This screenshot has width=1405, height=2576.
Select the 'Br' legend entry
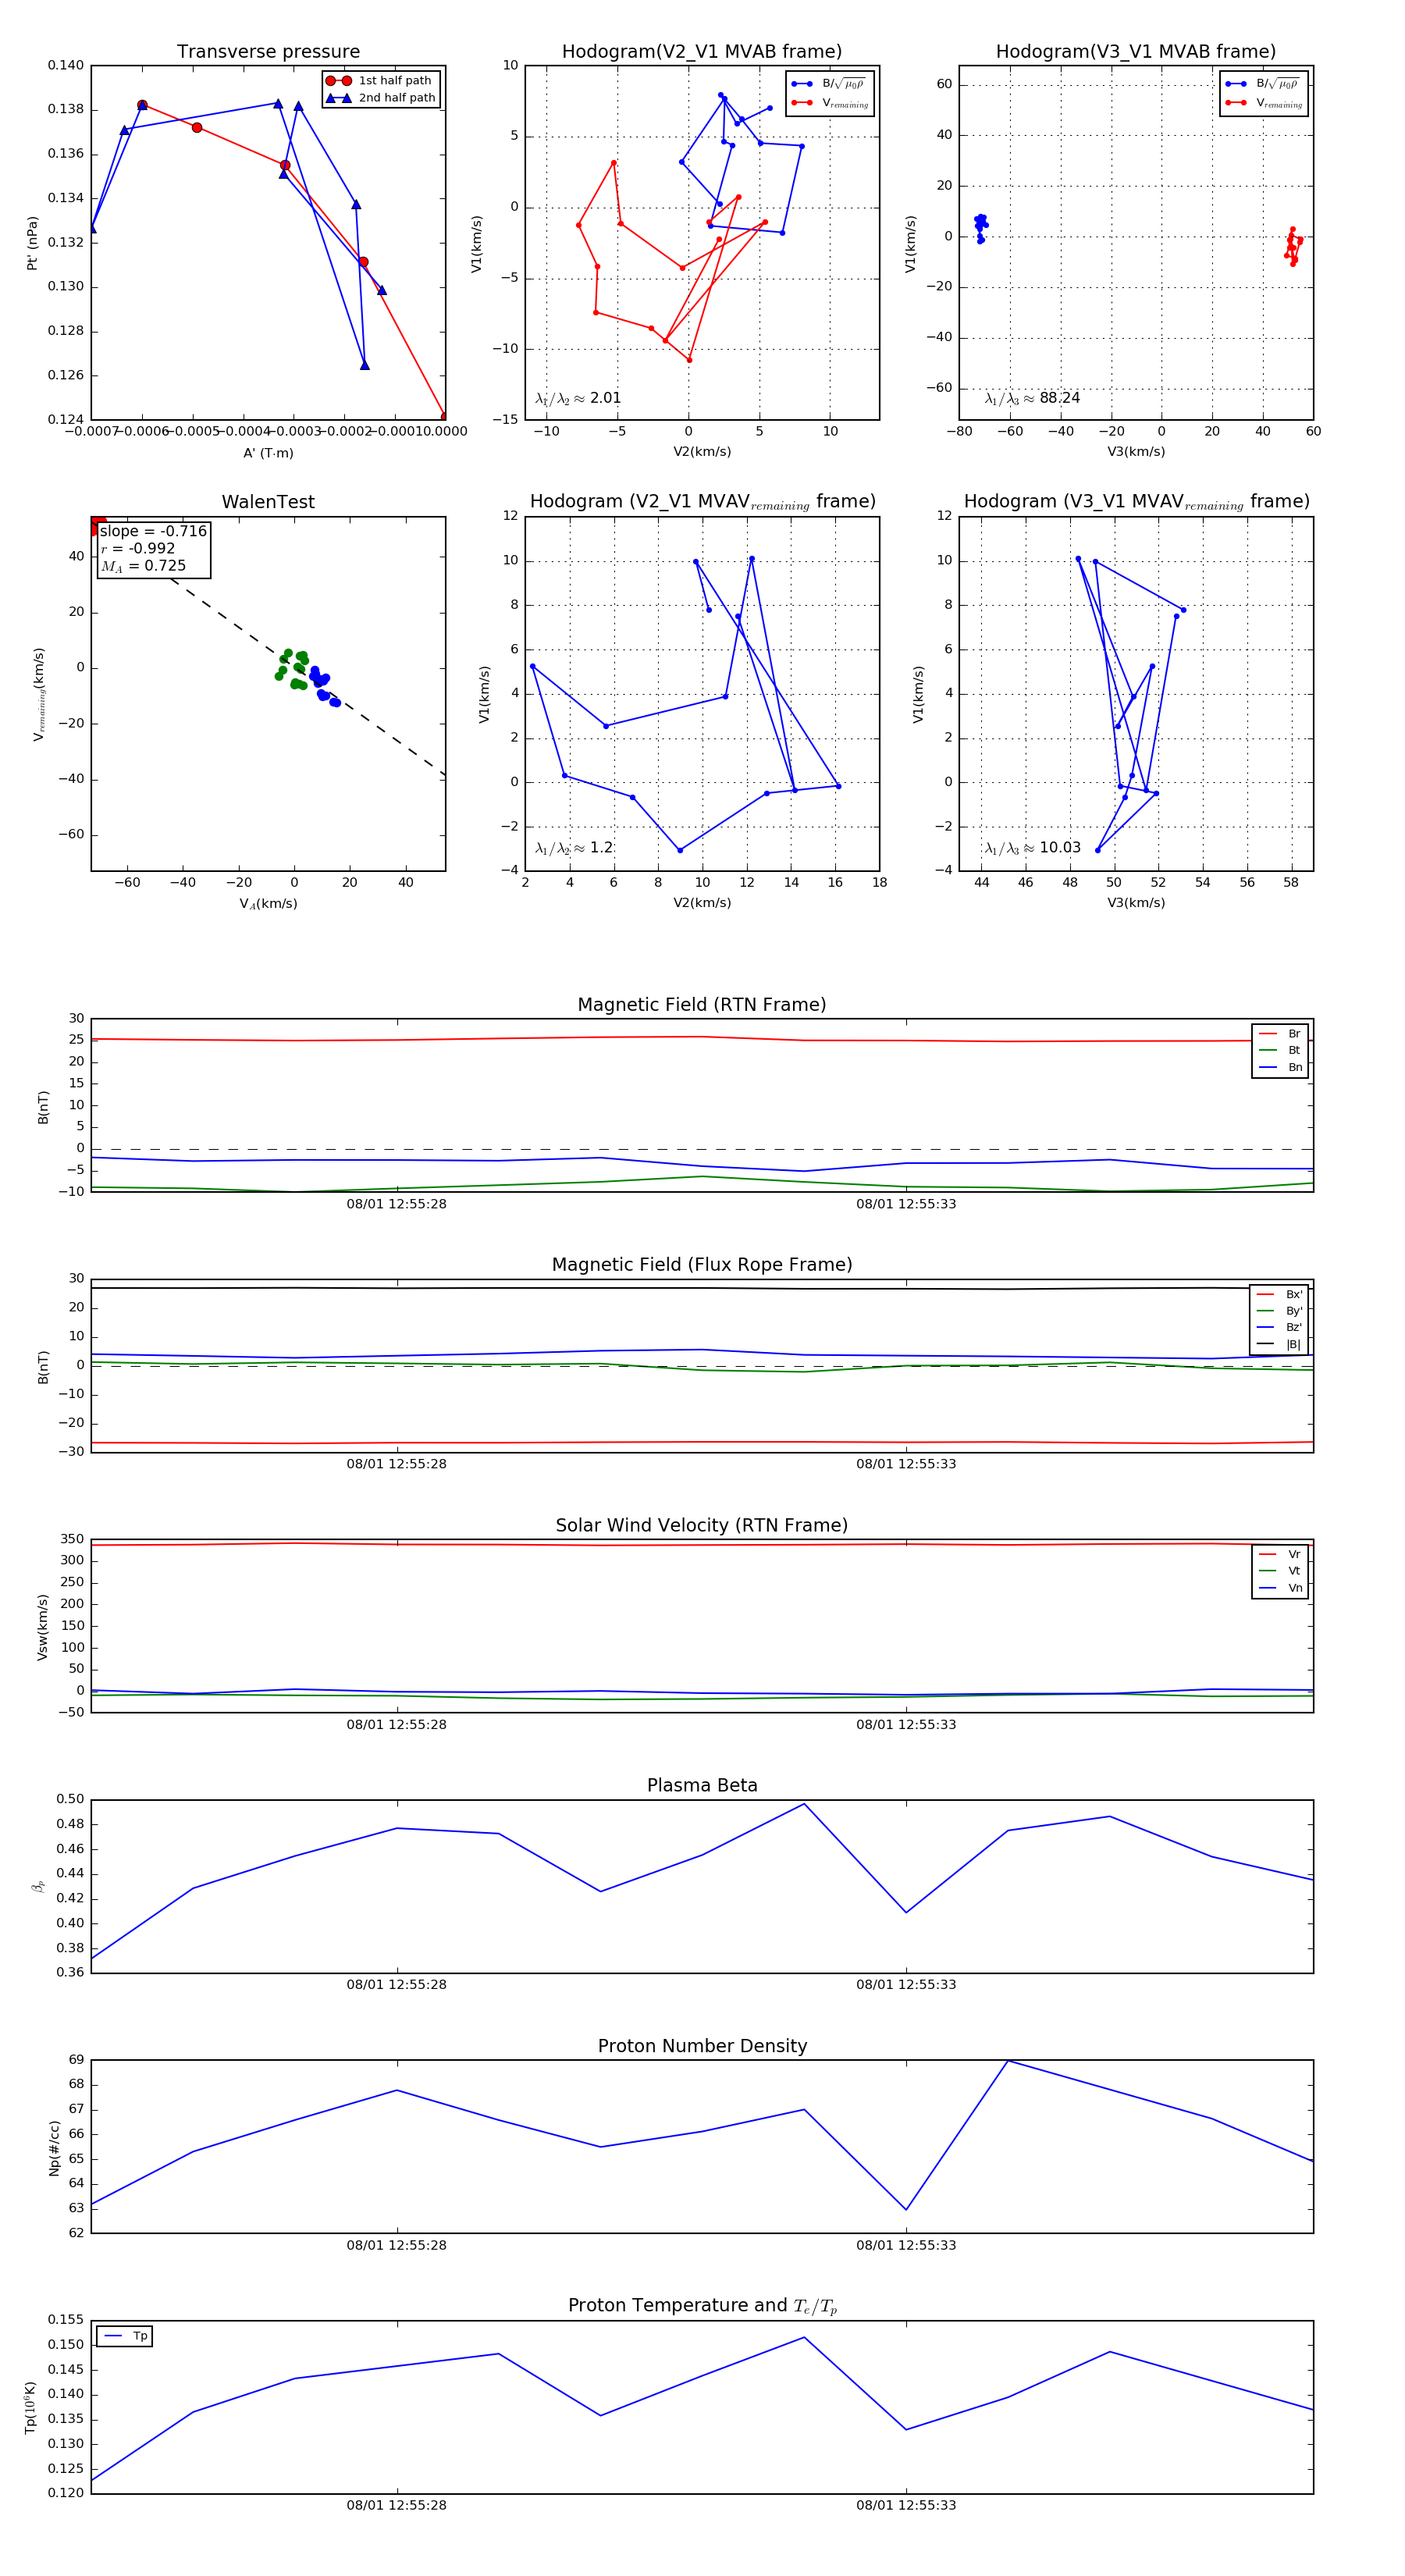coord(1280,1034)
